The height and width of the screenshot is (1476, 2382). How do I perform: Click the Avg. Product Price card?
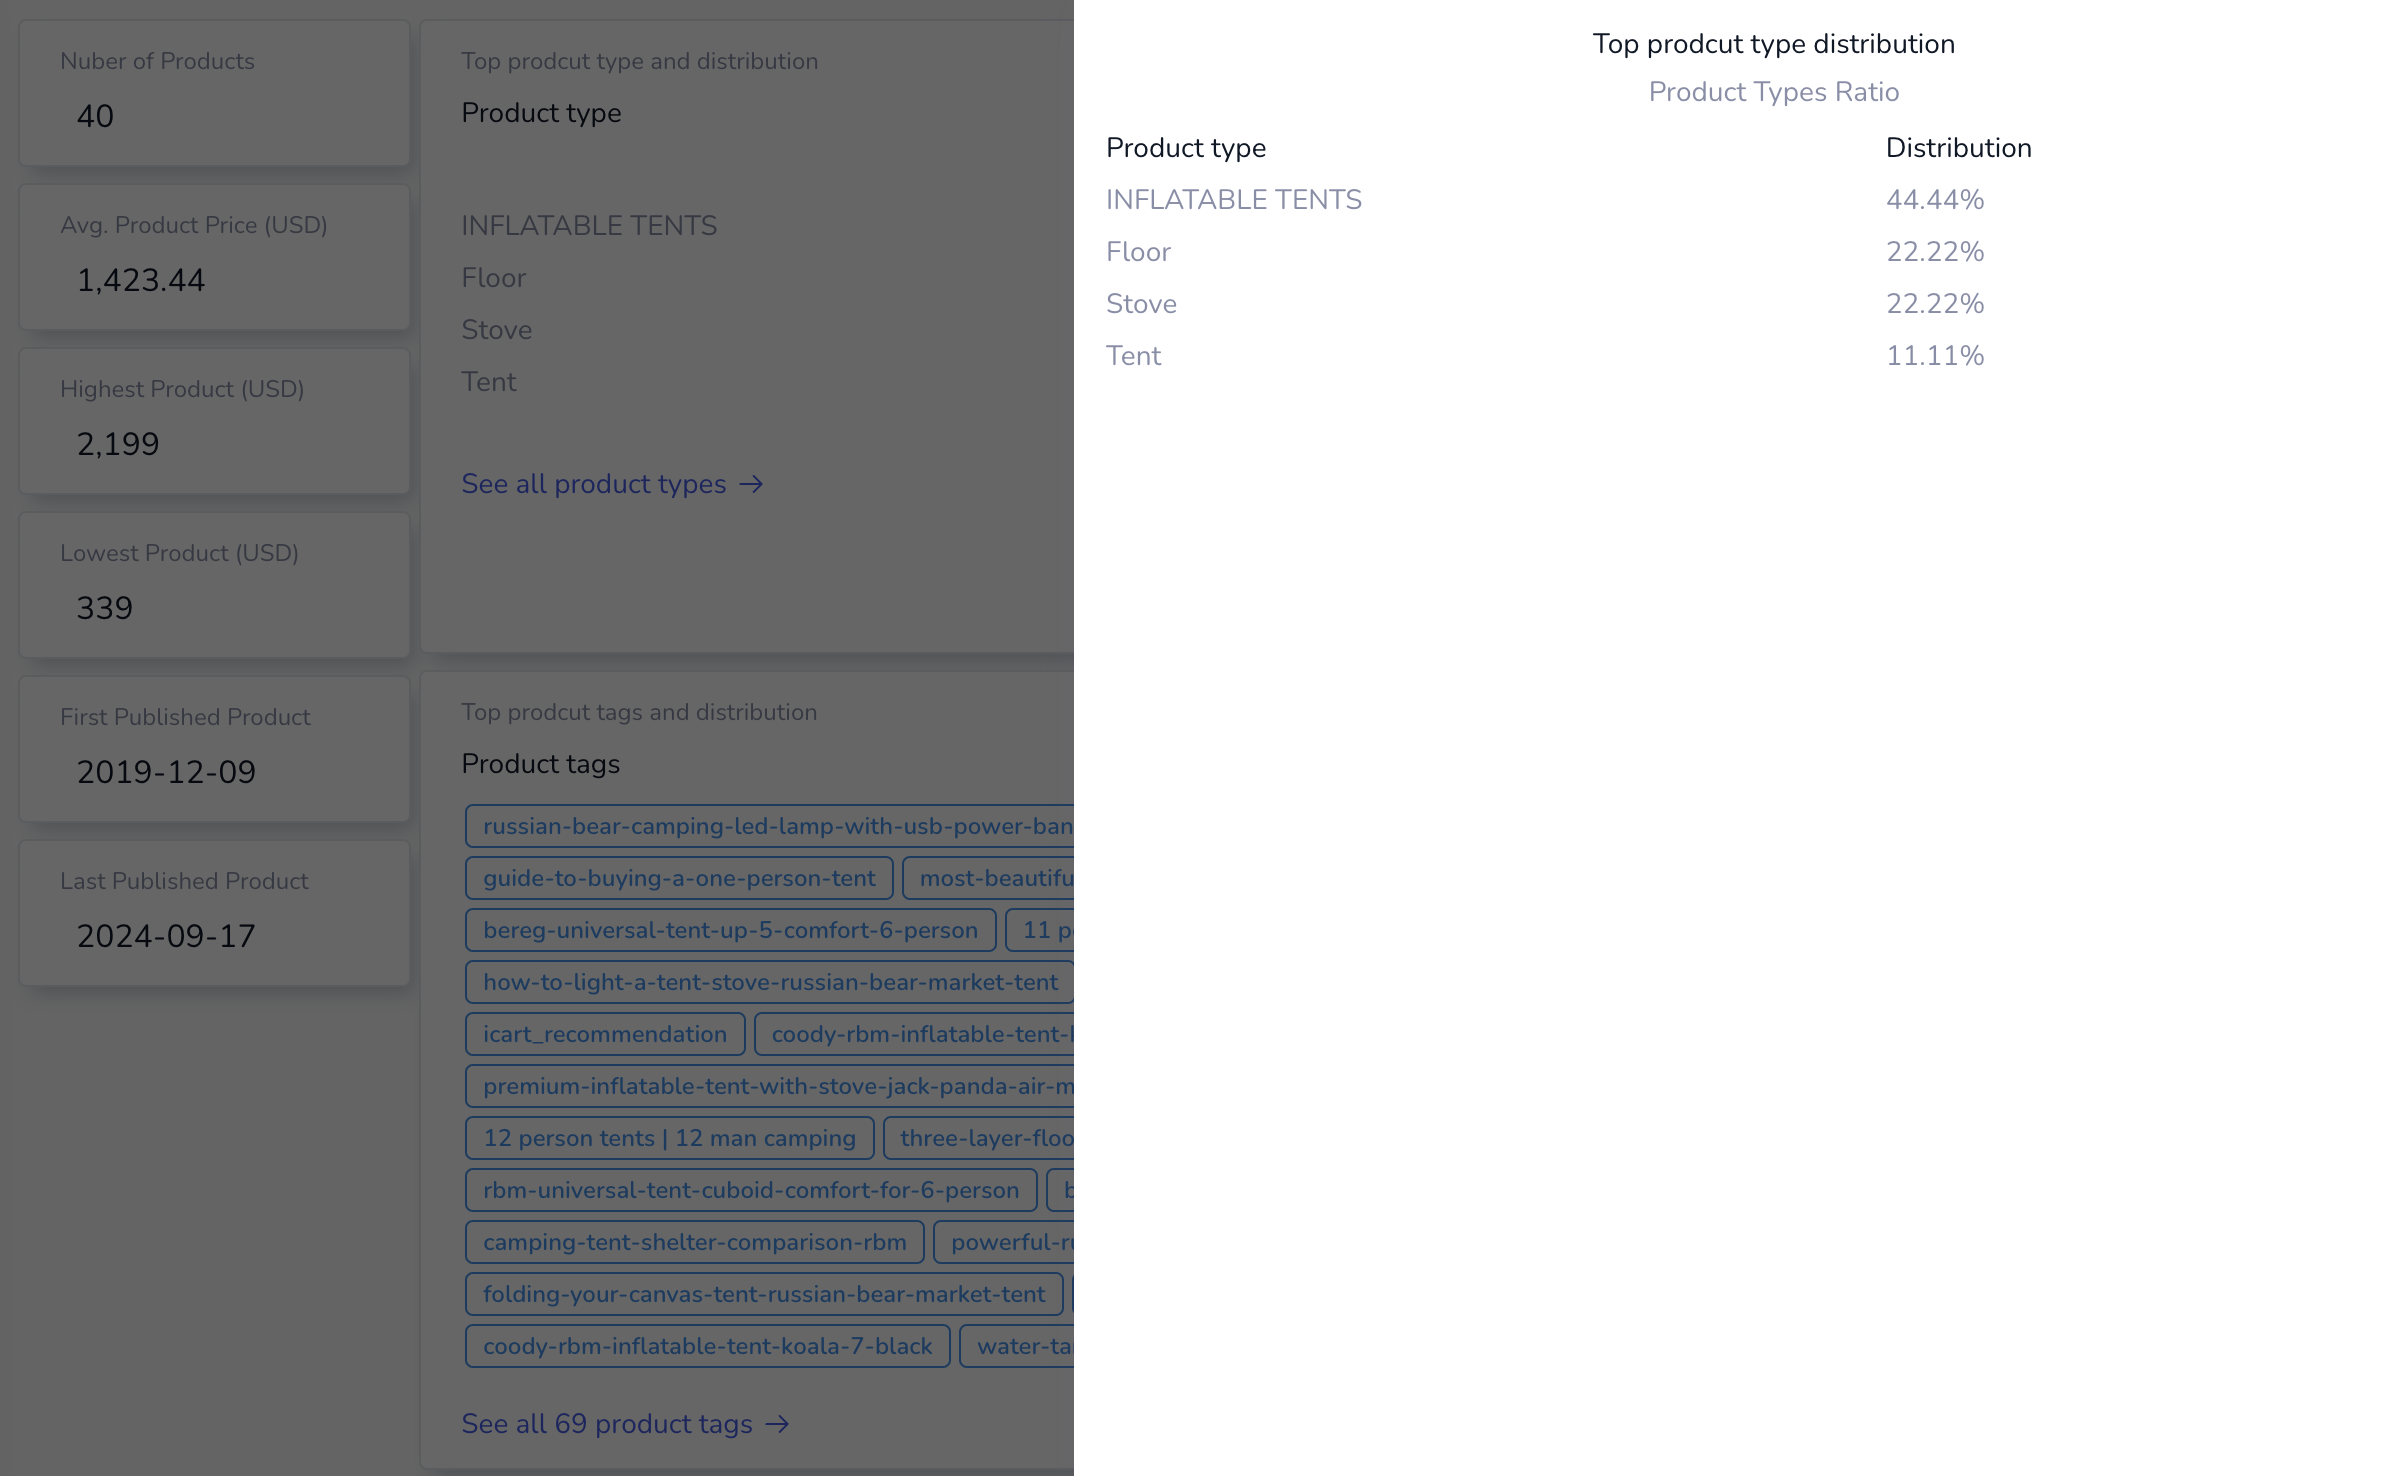(x=214, y=257)
